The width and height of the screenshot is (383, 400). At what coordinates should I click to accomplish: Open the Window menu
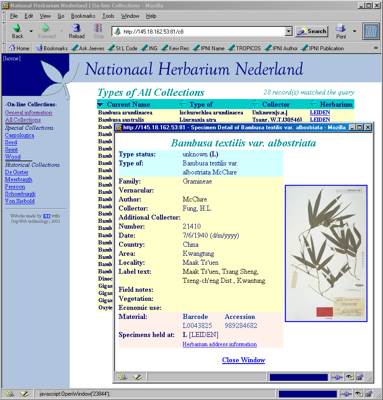130,16
